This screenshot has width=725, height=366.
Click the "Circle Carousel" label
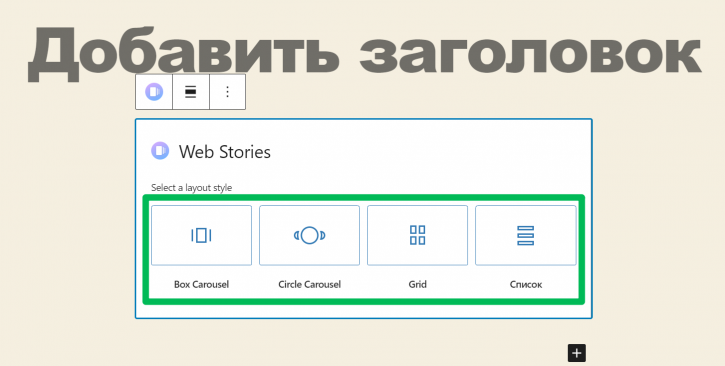click(x=309, y=284)
